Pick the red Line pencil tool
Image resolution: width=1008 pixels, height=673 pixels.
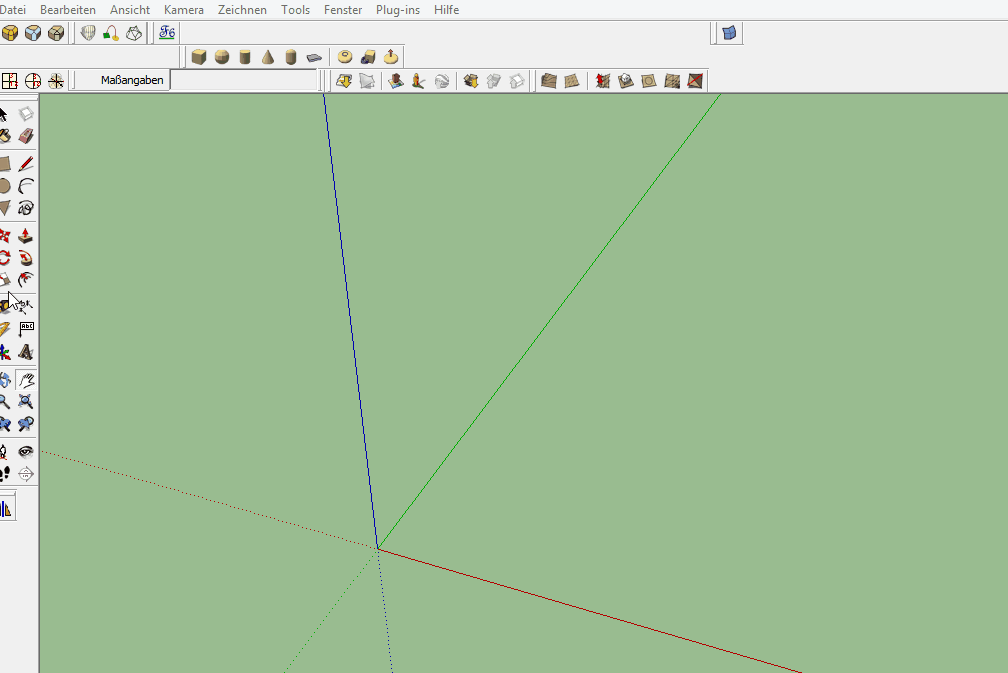(x=26, y=164)
